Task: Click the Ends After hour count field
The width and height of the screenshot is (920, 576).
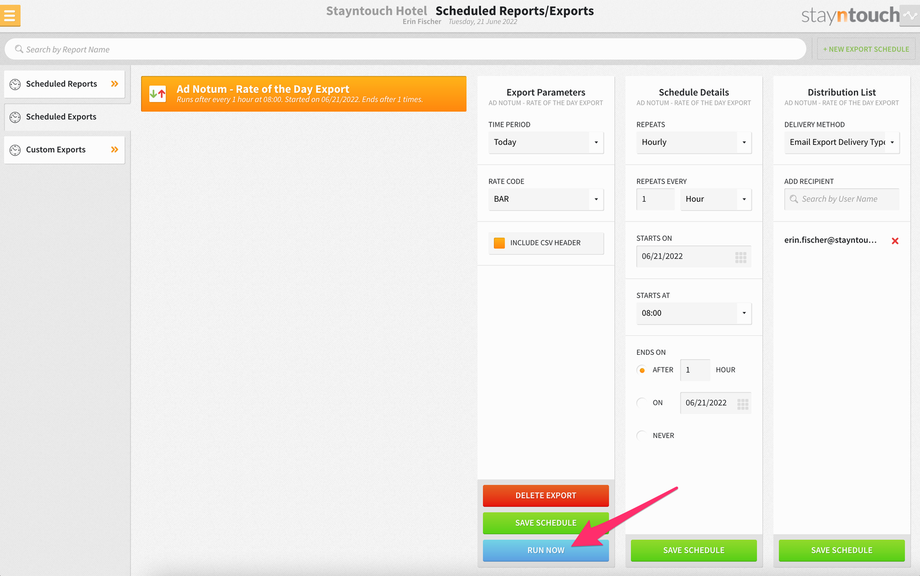Action: tap(695, 370)
